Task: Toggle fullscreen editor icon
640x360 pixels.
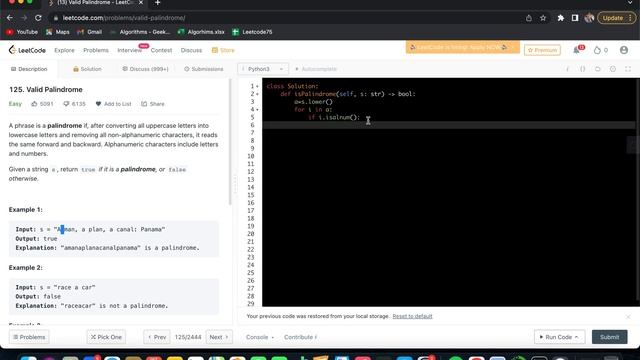Action: 628,69
